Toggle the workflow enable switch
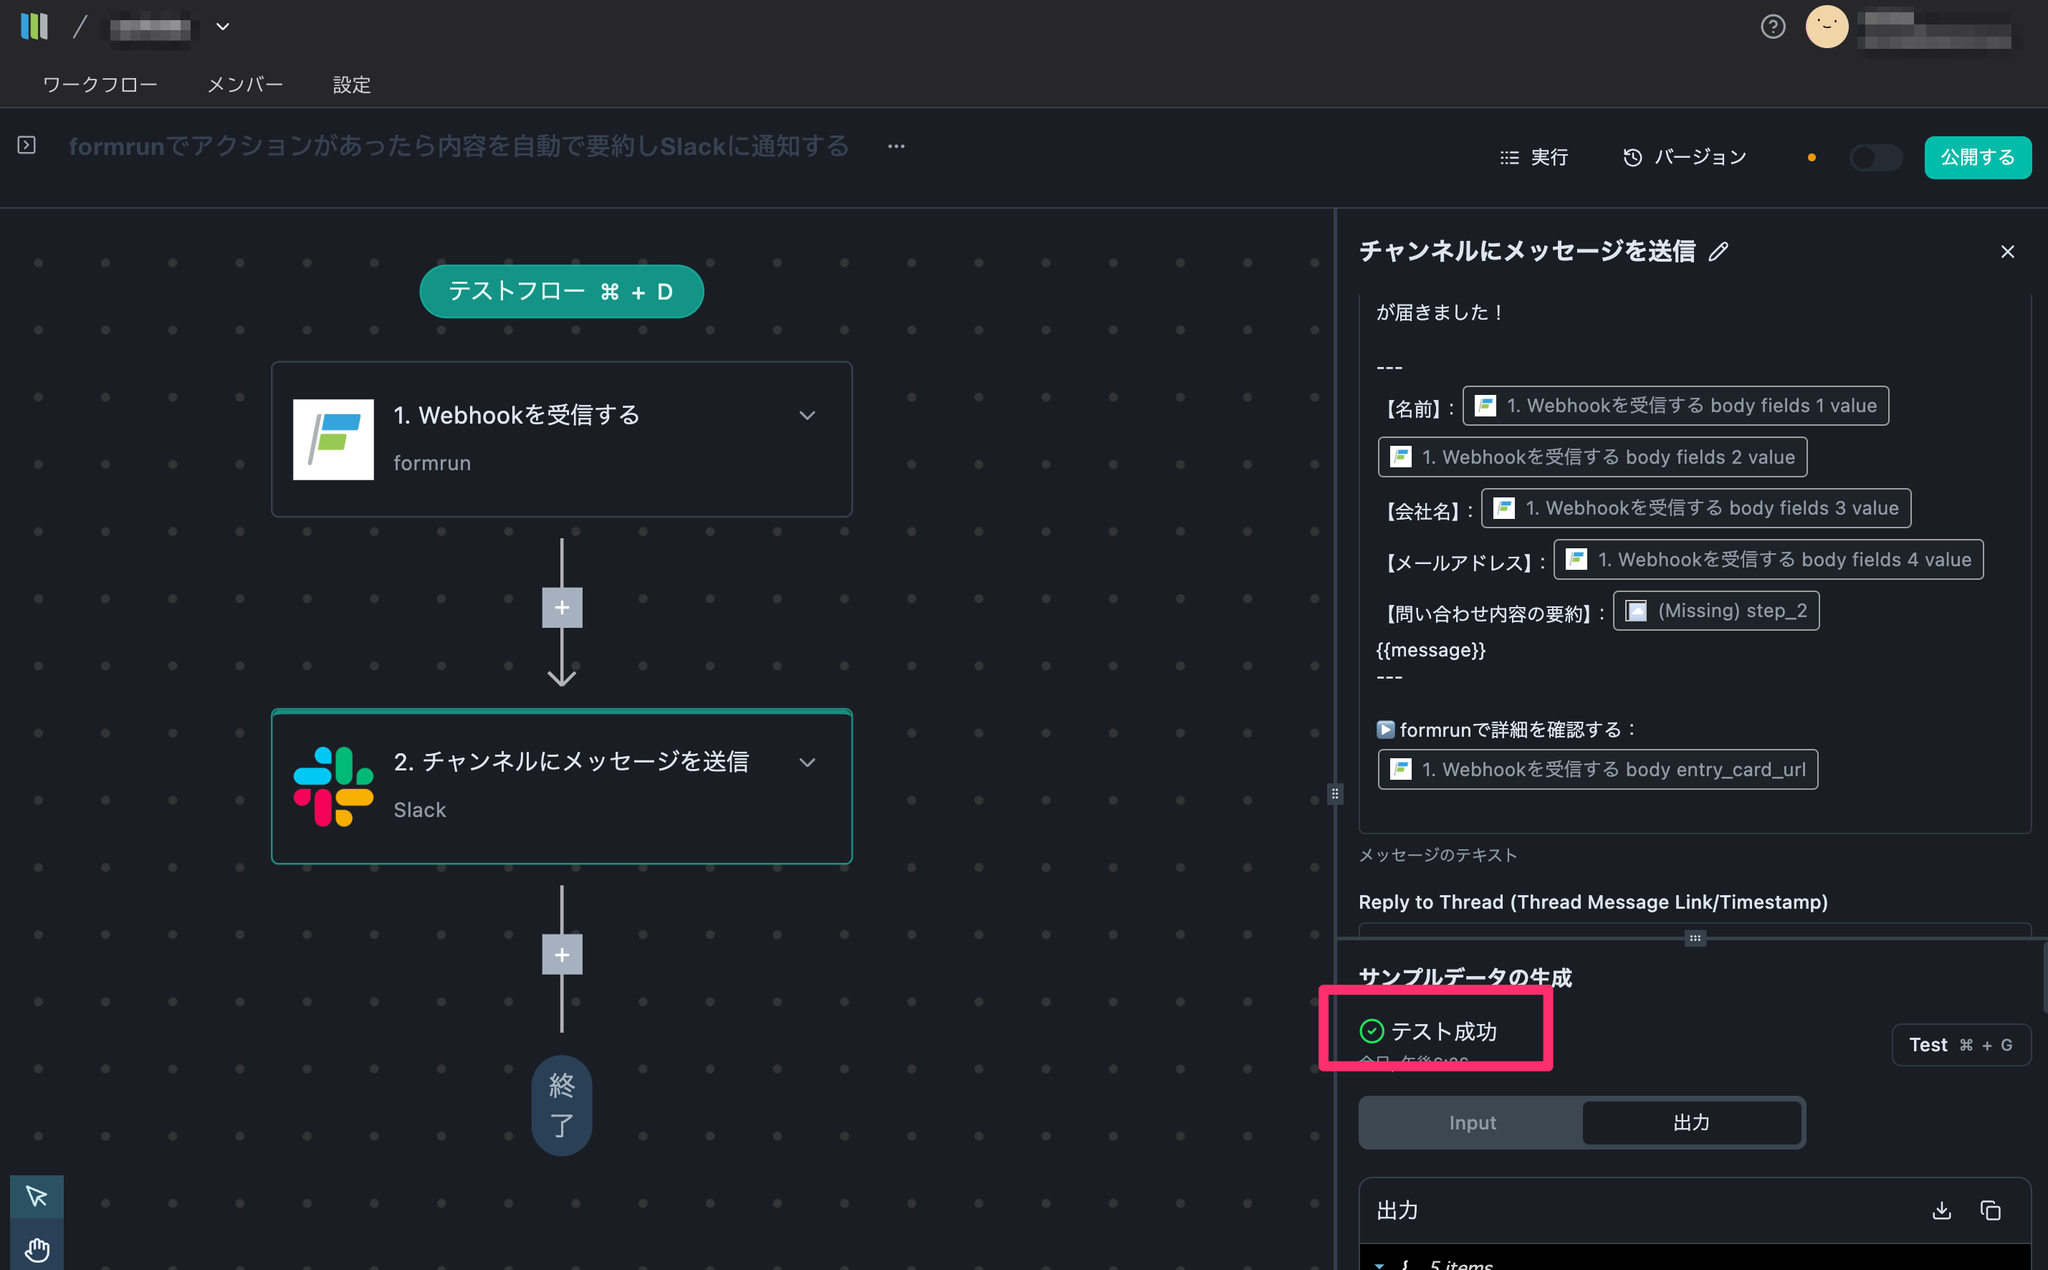The height and width of the screenshot is (1270, 2048). (1874, 158)
